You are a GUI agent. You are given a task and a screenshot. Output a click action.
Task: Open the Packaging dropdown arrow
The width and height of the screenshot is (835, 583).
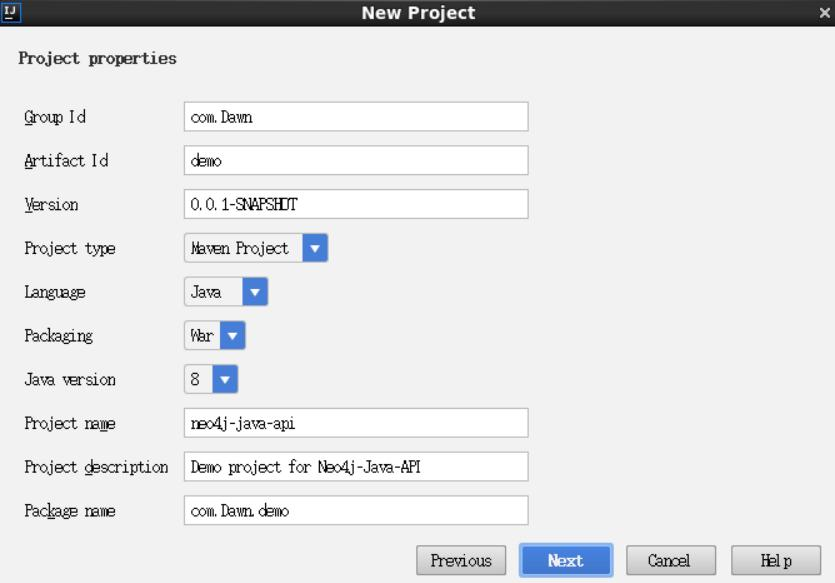pos(232,336)
